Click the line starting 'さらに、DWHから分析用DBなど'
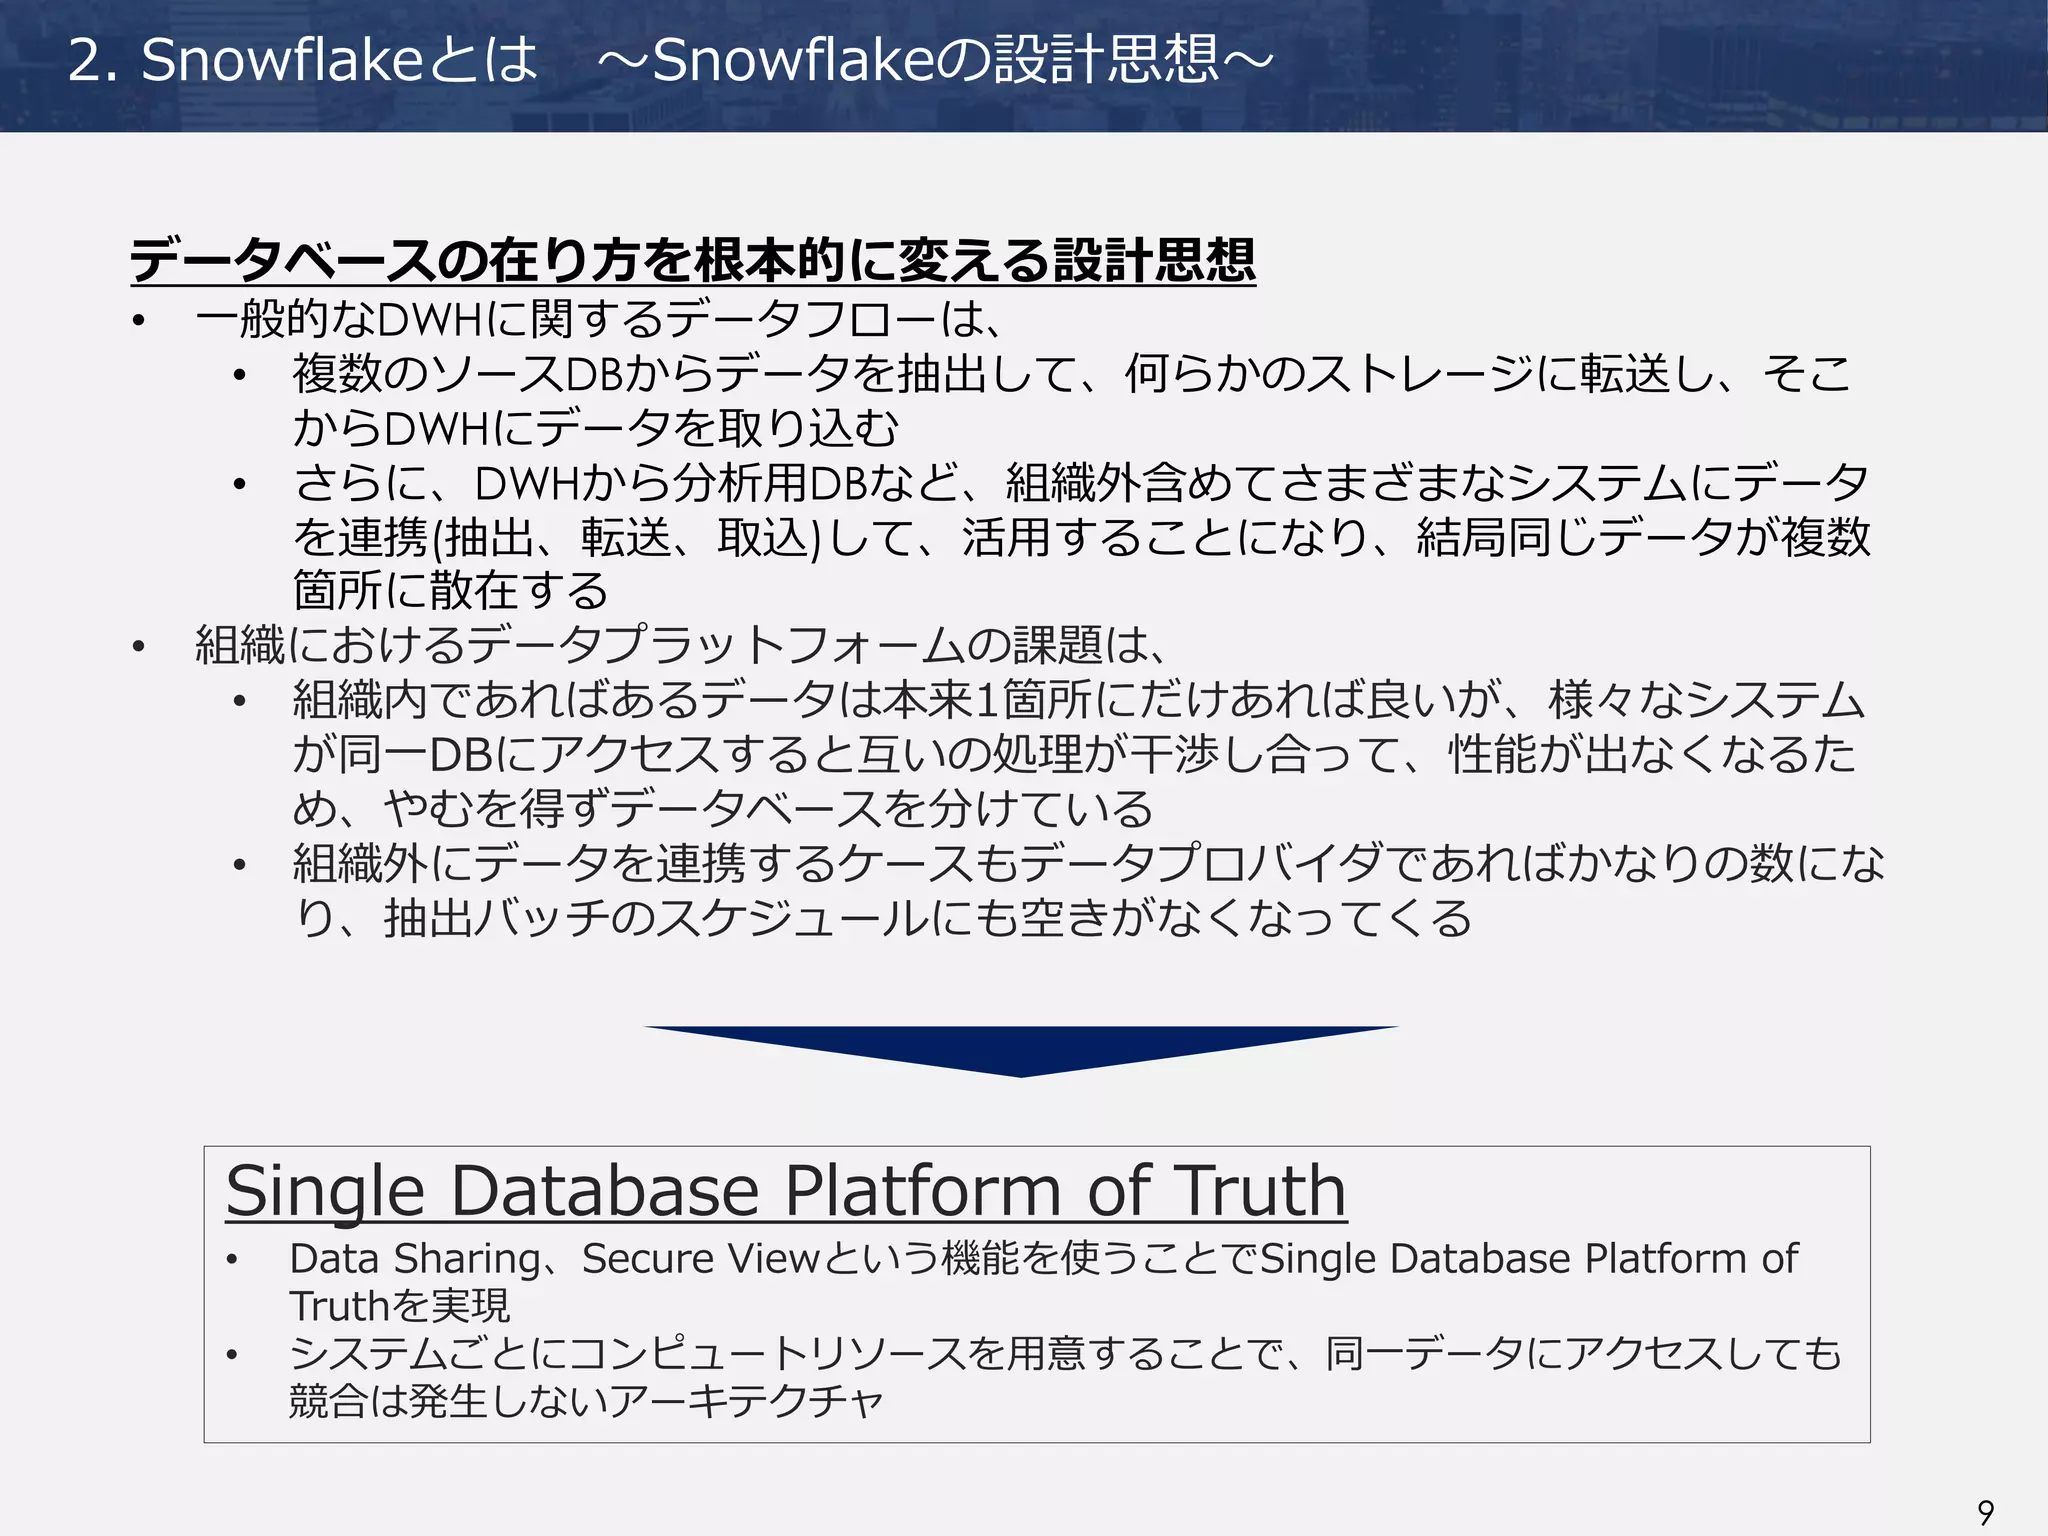This screenshot has height=1536, width=2048. pos(1081,483)
